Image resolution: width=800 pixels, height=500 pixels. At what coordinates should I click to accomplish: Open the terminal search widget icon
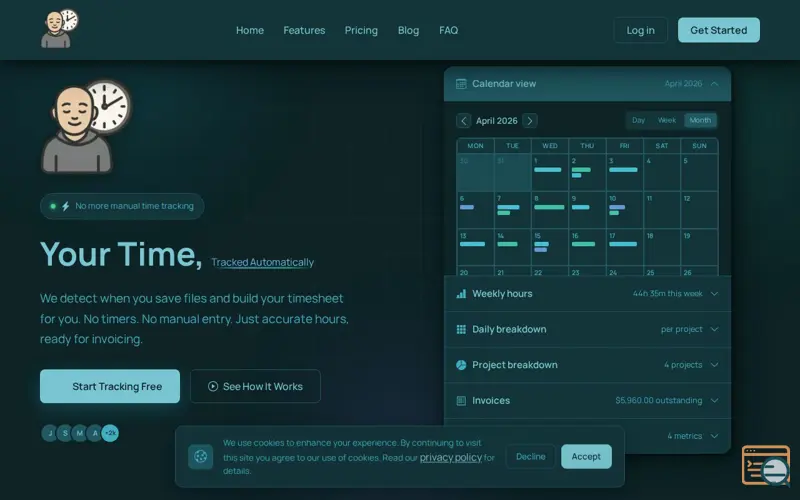click(x=766, y=465)
